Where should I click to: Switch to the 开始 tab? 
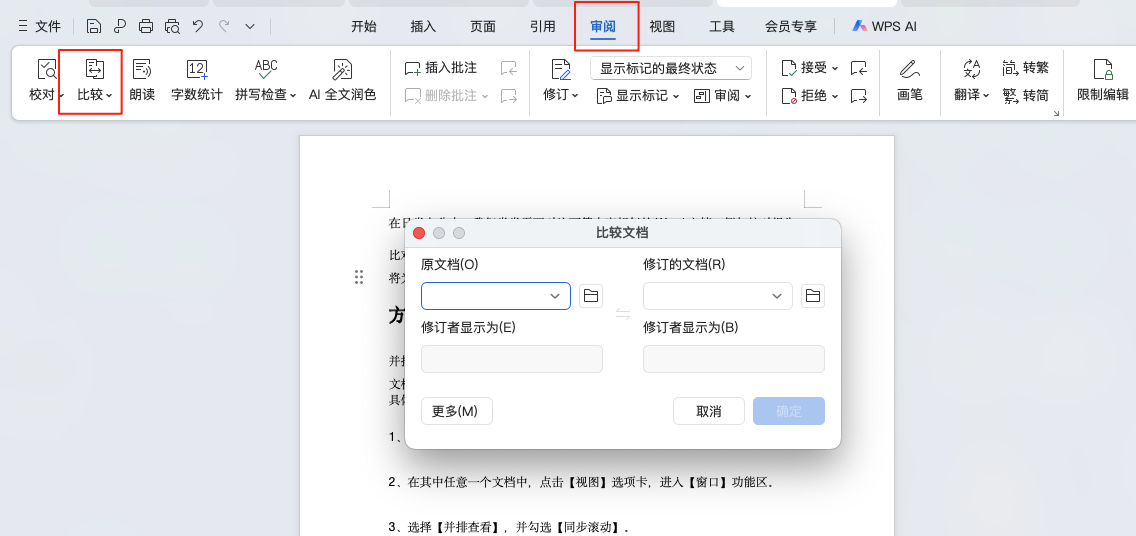(x=364, y=27)
